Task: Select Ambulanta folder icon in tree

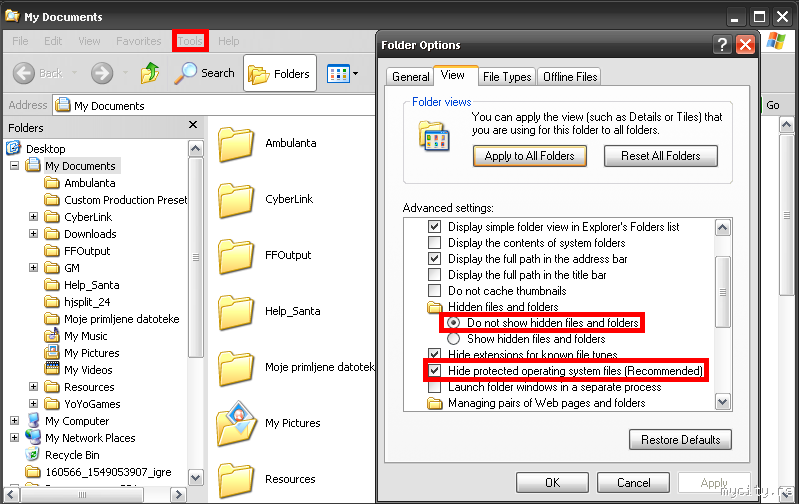Action: [x=51, y=183]
